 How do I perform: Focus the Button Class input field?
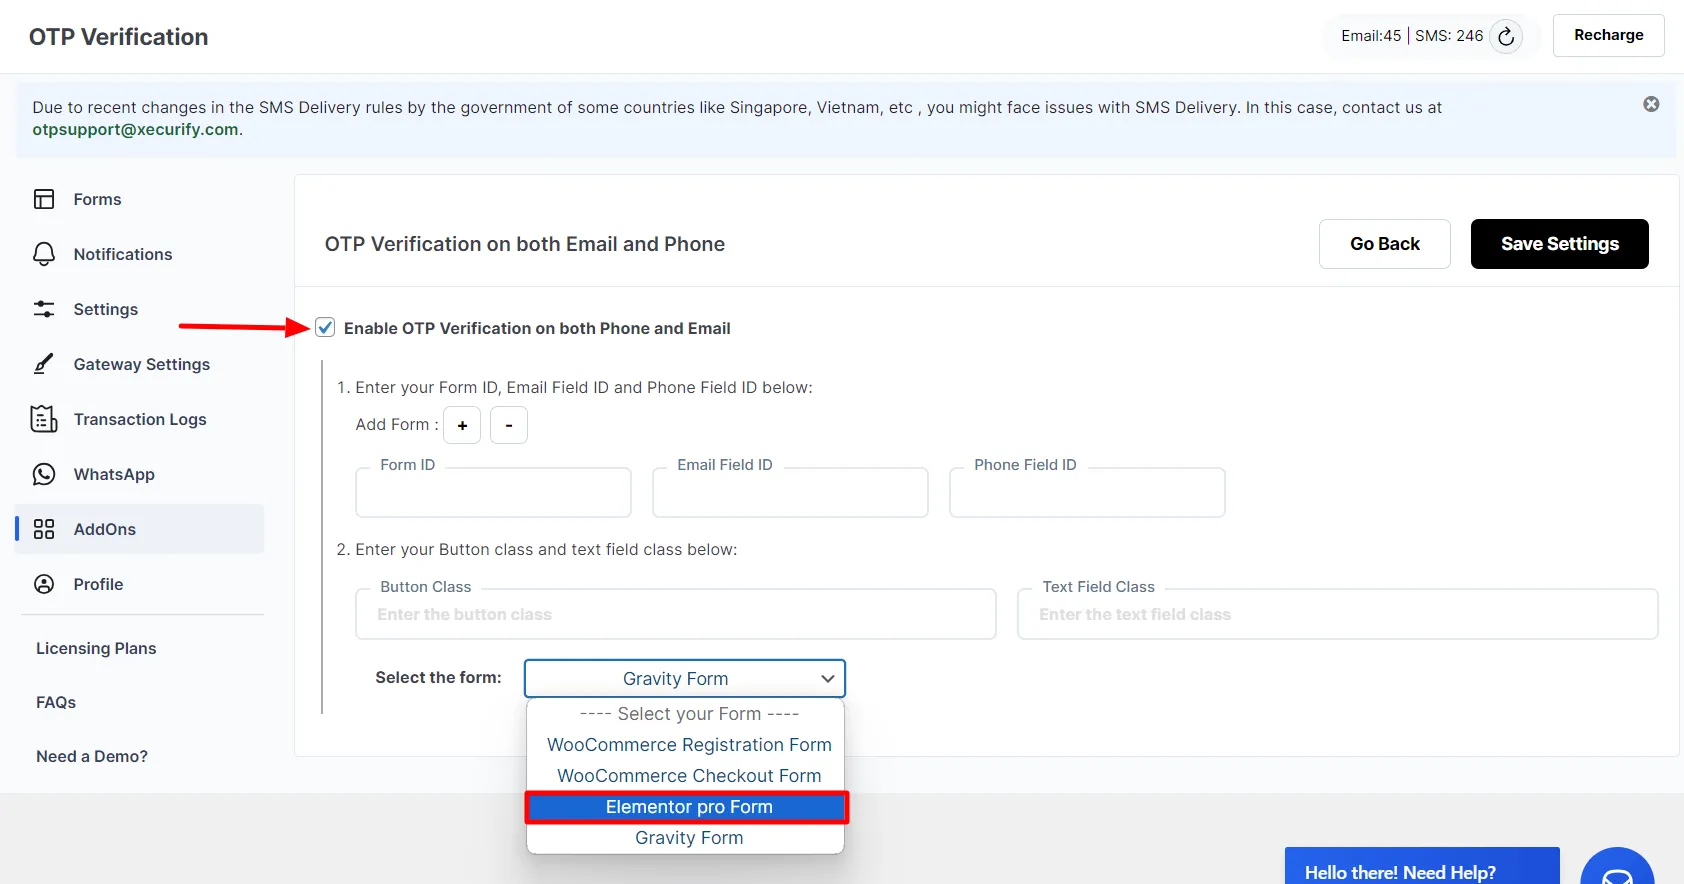676,614
